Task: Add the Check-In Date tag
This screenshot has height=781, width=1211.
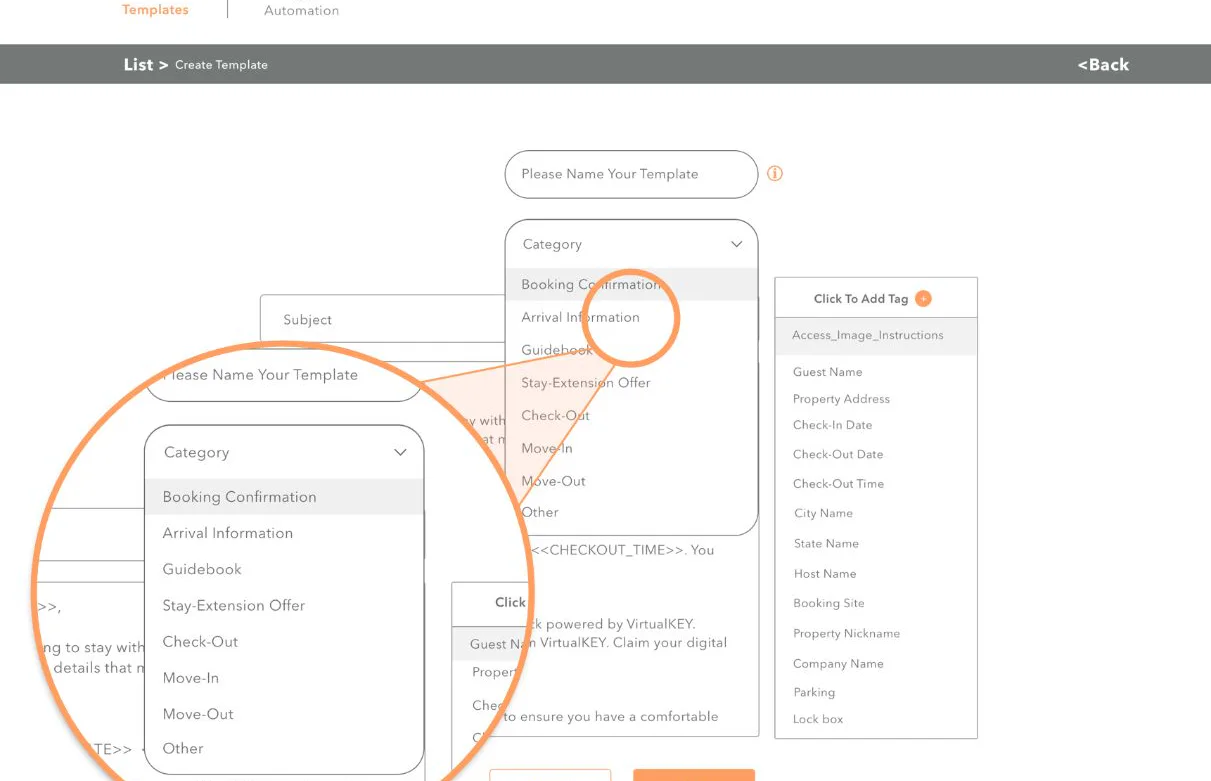Action: [832, 425]
